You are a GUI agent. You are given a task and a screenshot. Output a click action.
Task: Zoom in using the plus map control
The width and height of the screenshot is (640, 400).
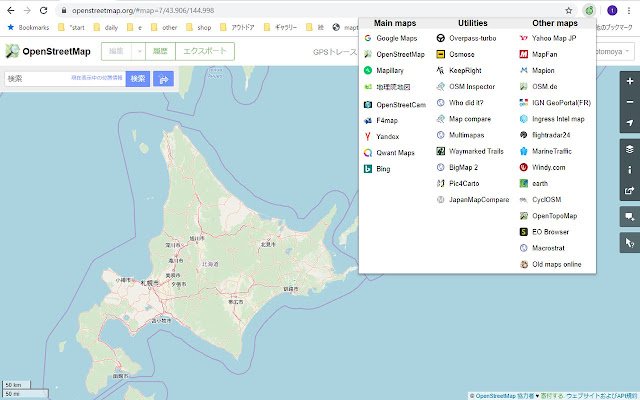pyautogui.click(x=630, y=81)
